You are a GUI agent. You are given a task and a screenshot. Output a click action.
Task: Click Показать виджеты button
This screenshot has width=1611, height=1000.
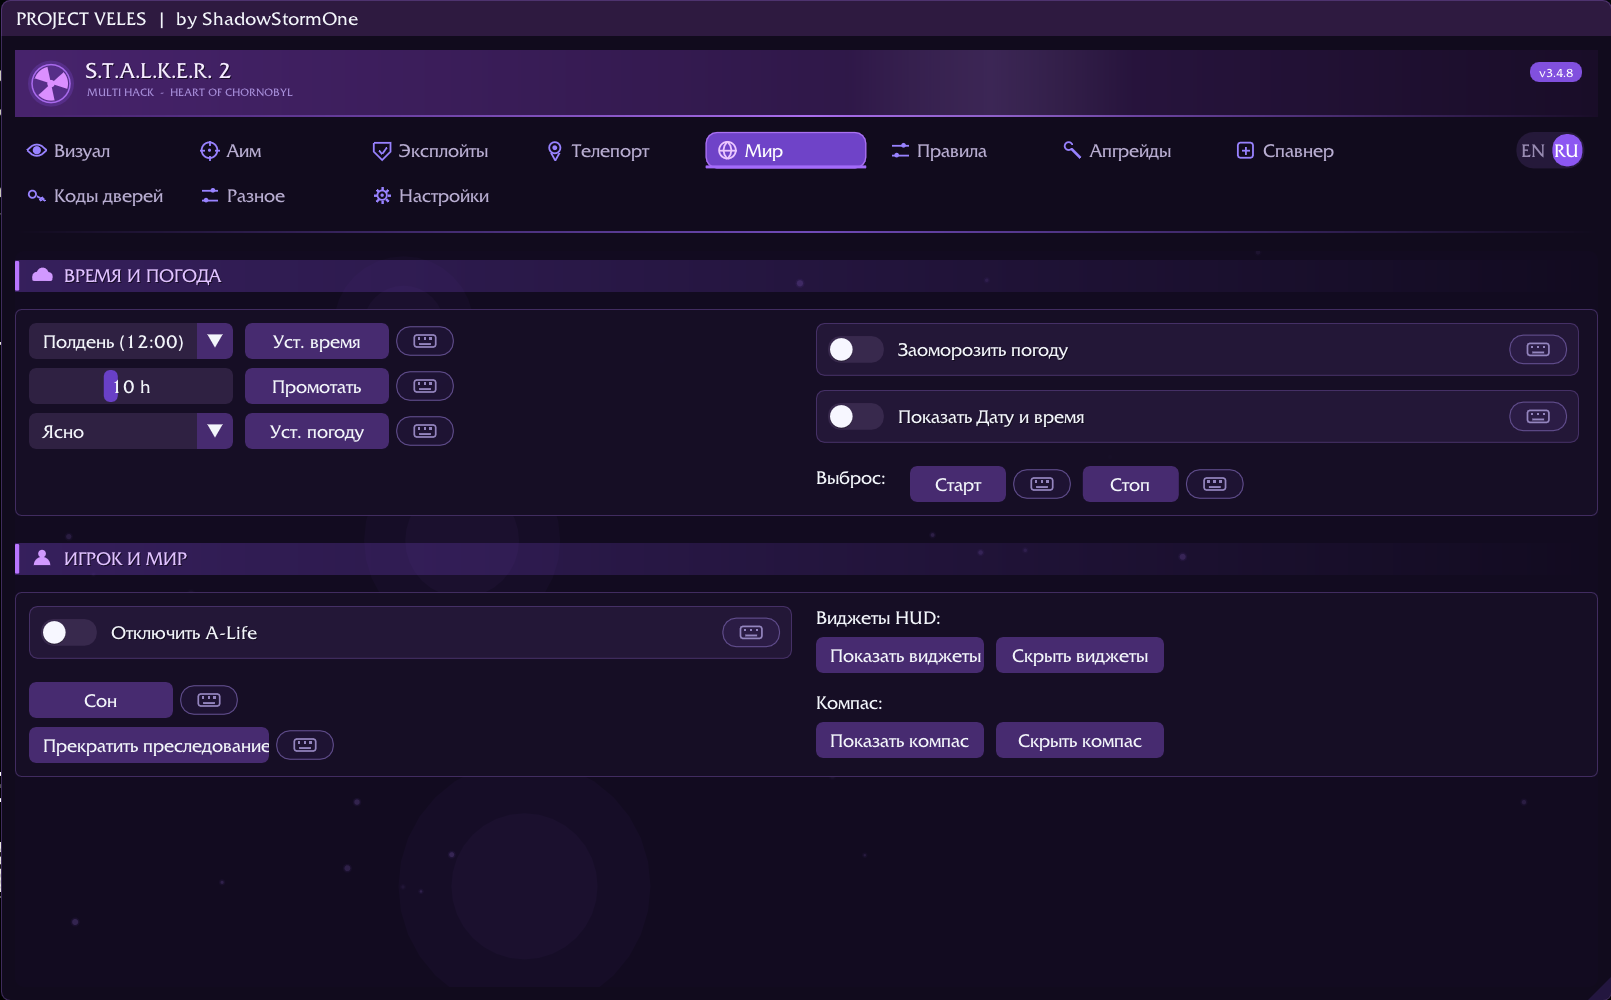[900, 655]
